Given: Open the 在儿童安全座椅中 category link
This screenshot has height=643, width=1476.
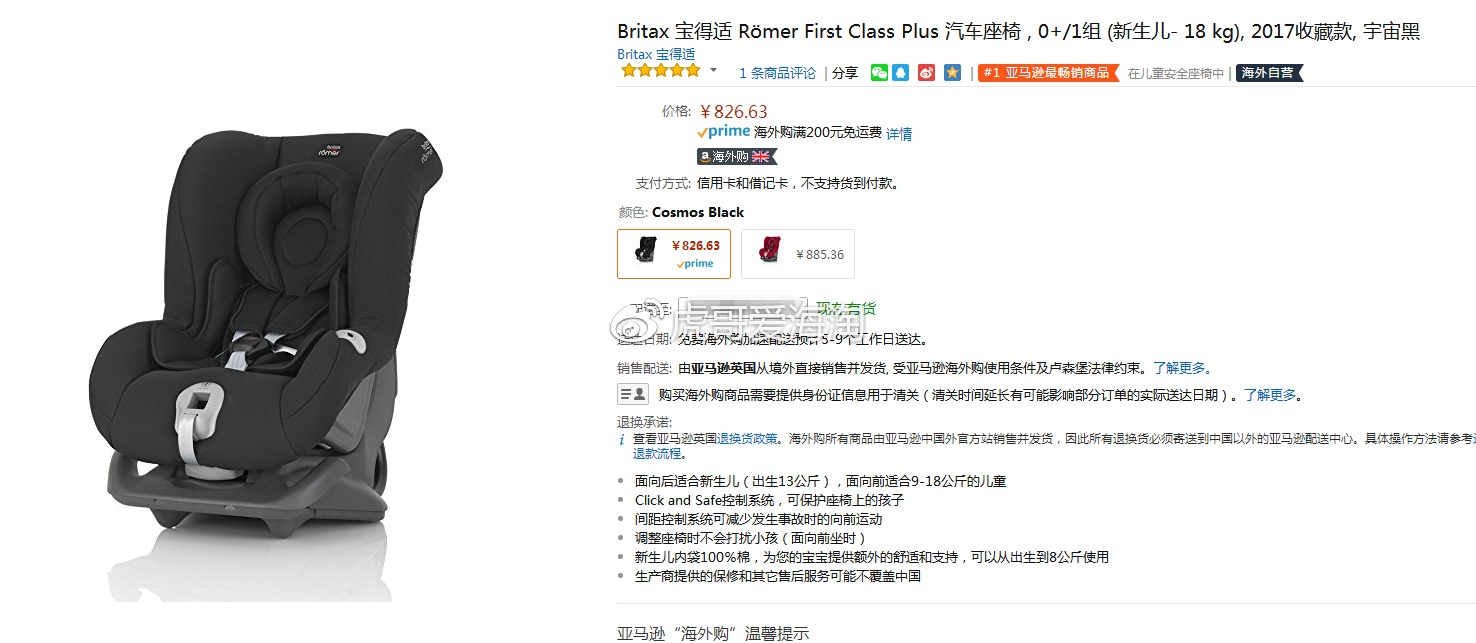Looking at the screenshot, I should pos(1175,74).
